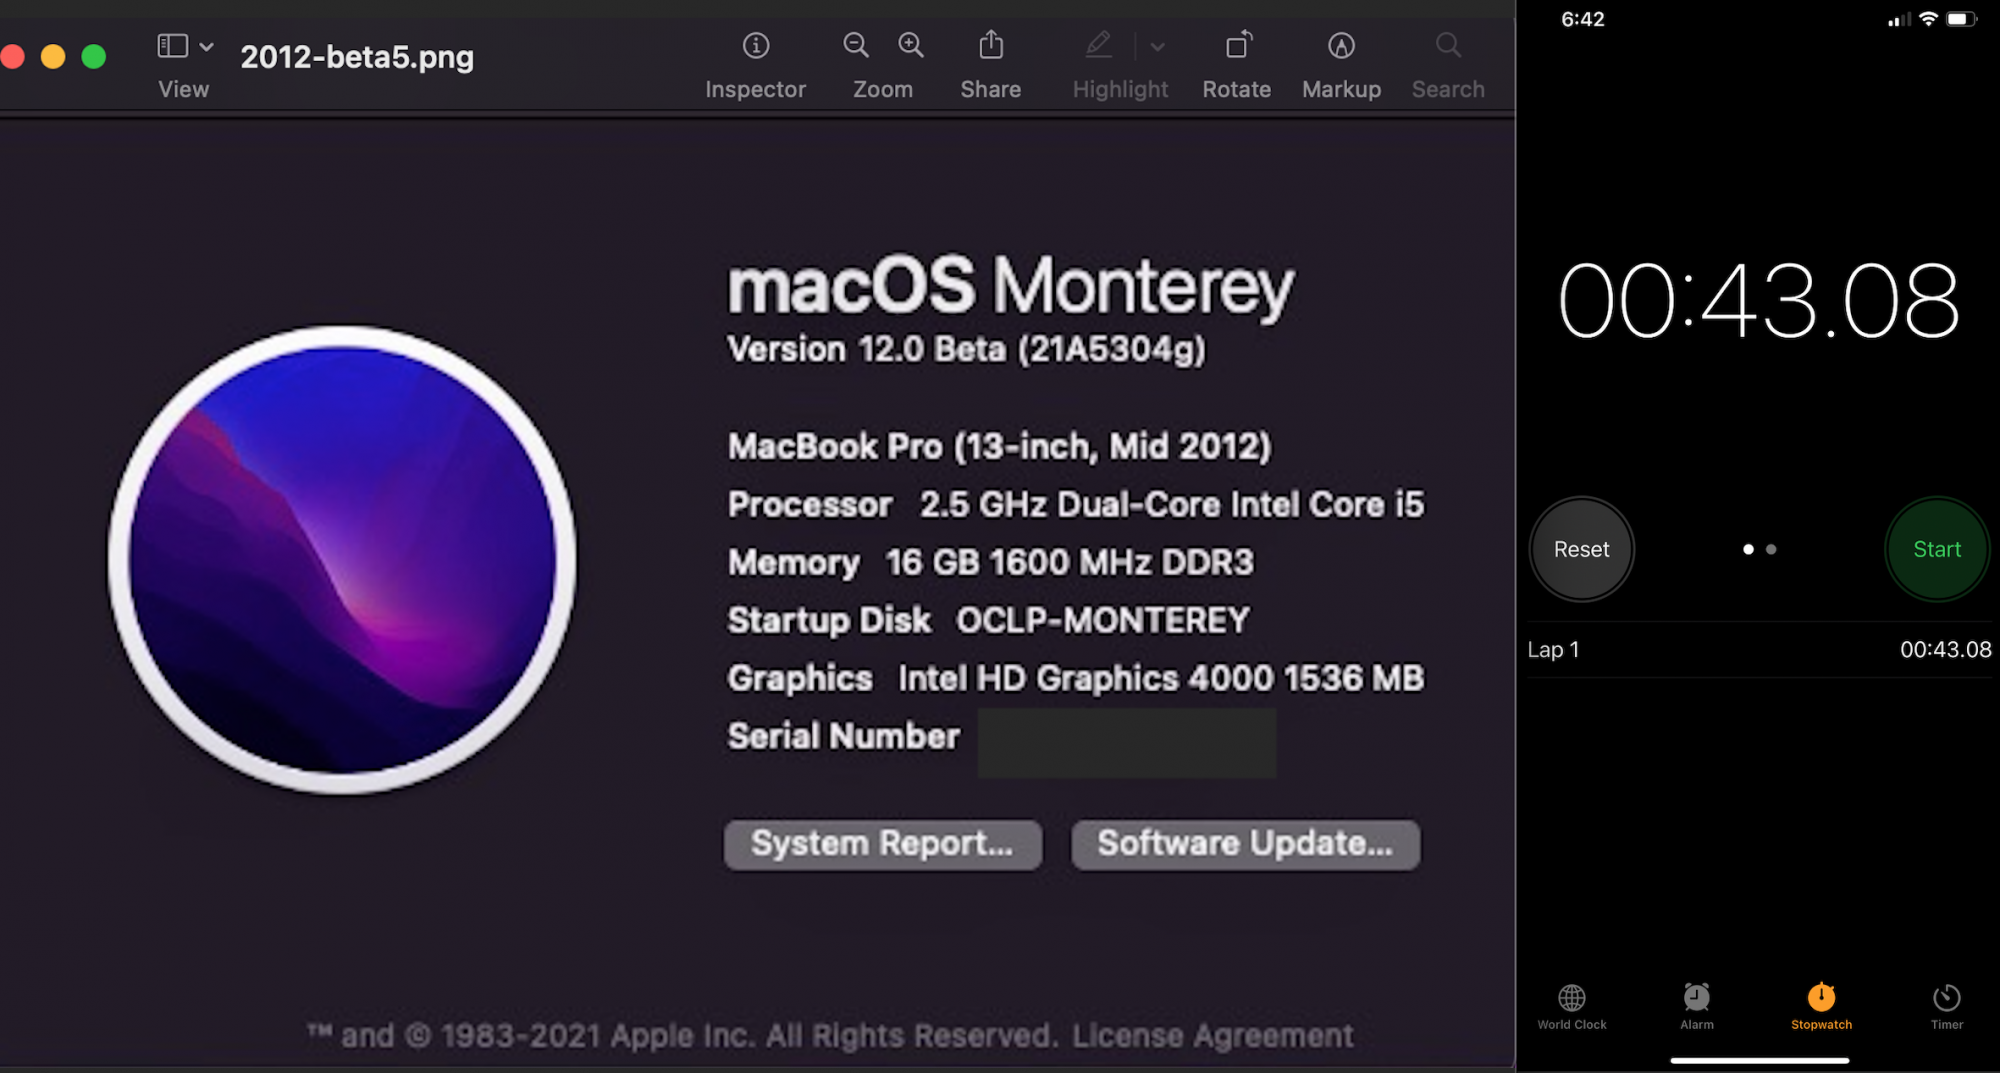This screenshot has width=2000, height=1073.
Task: Switch to the Timer tab
Action: click(x=1947, y=1007)
